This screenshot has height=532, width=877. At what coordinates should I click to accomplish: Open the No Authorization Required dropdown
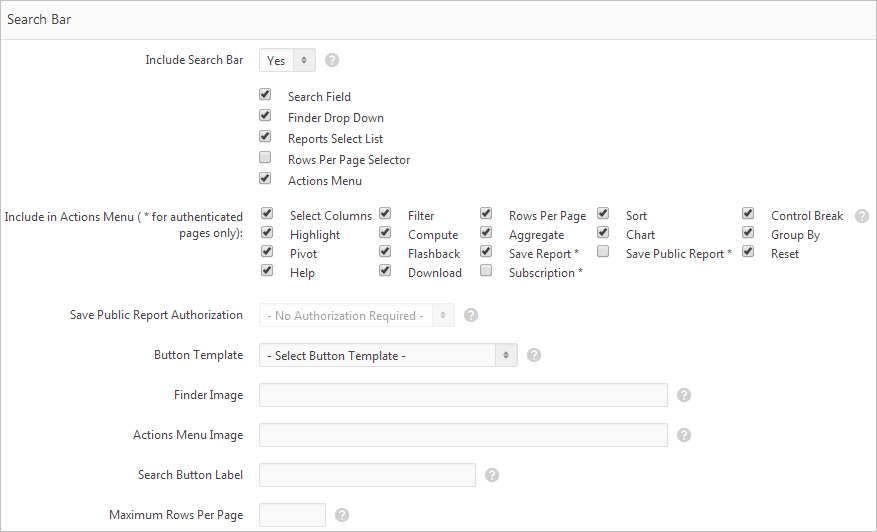coord(356,316)
